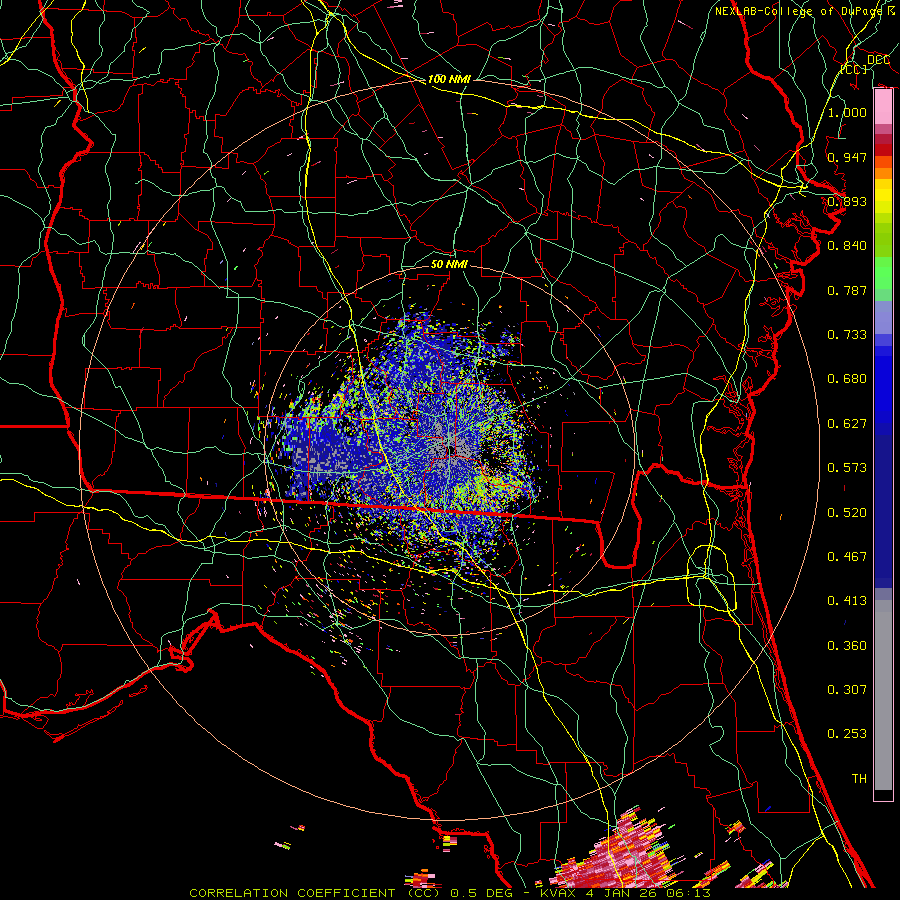Click the 0.947 legend value
The image size is (900, 900).
point(847,157)
